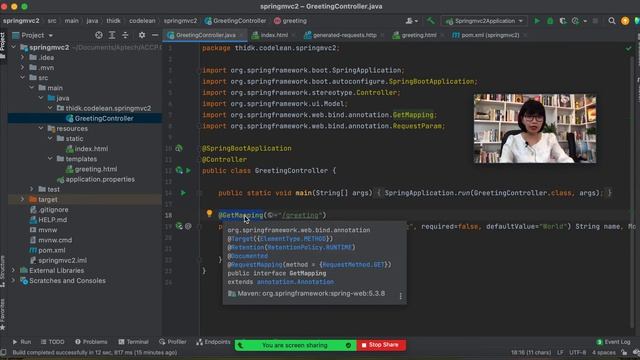
Task: Click the LF line separator in status bar
Action: 560,352
